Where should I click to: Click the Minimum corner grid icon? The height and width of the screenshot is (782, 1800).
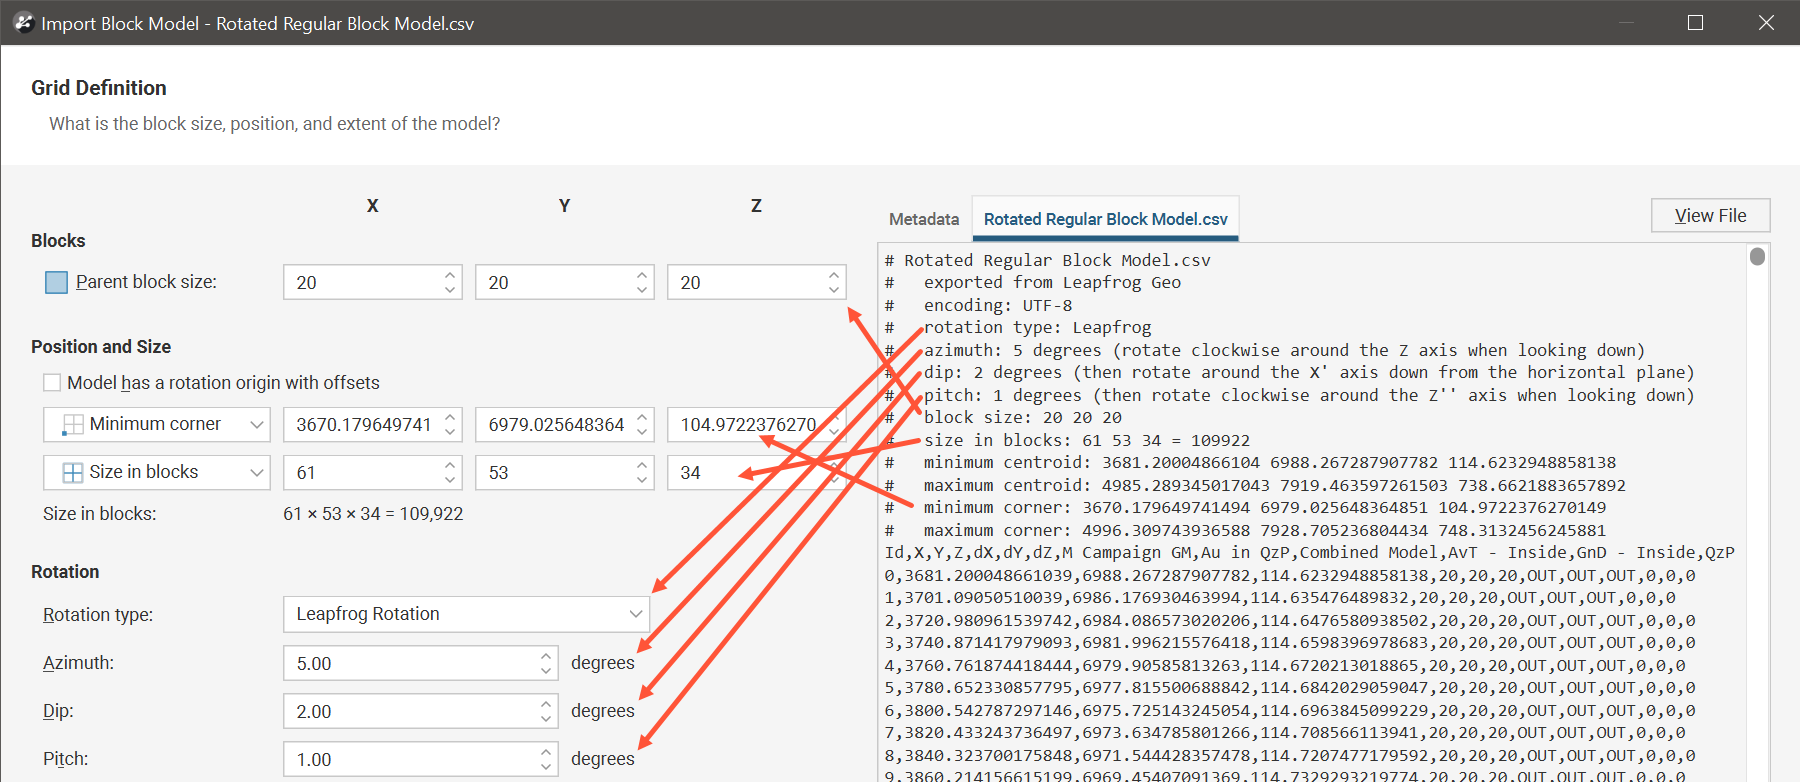pyautogui.click(x=72, y=425)
